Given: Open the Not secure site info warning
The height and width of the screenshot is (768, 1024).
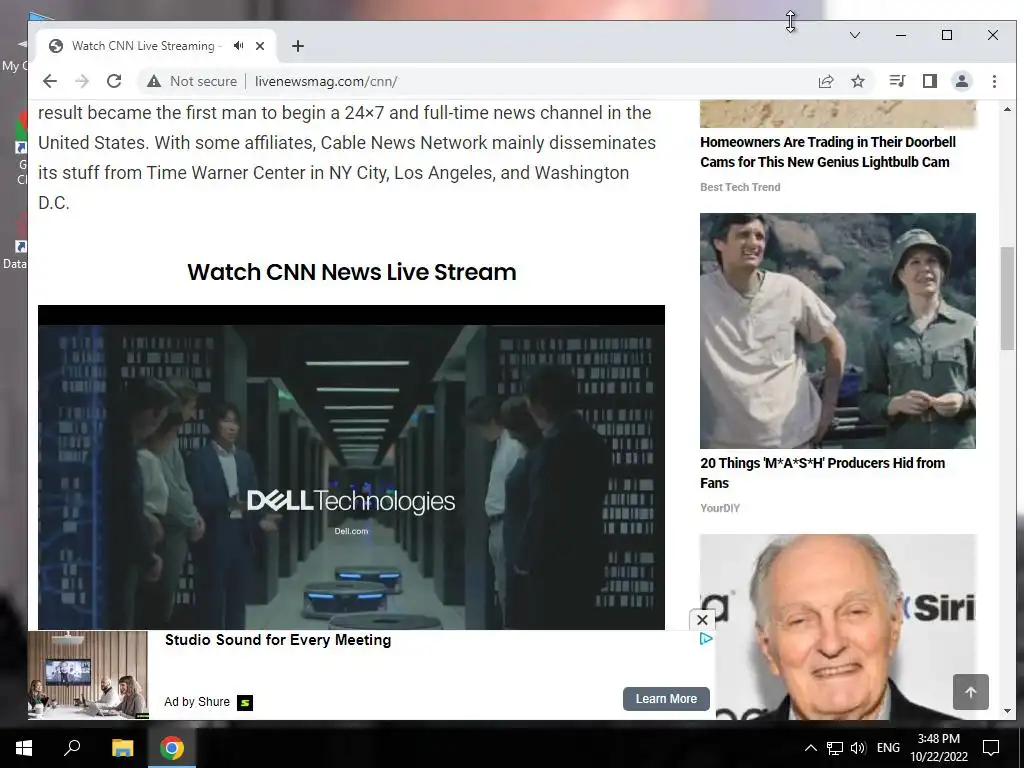Looking at the screenshot, I should tap(191, 81).
